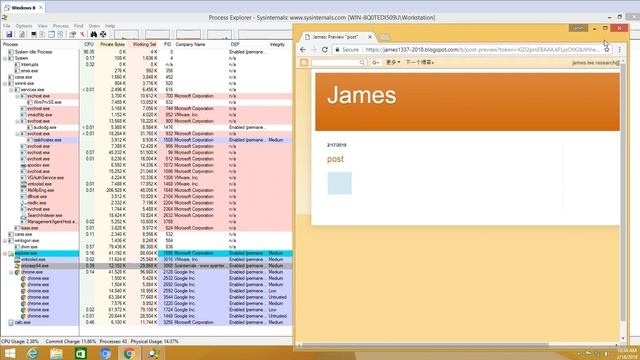Collapse the wininit.exe tree node

tap(5, 83)
